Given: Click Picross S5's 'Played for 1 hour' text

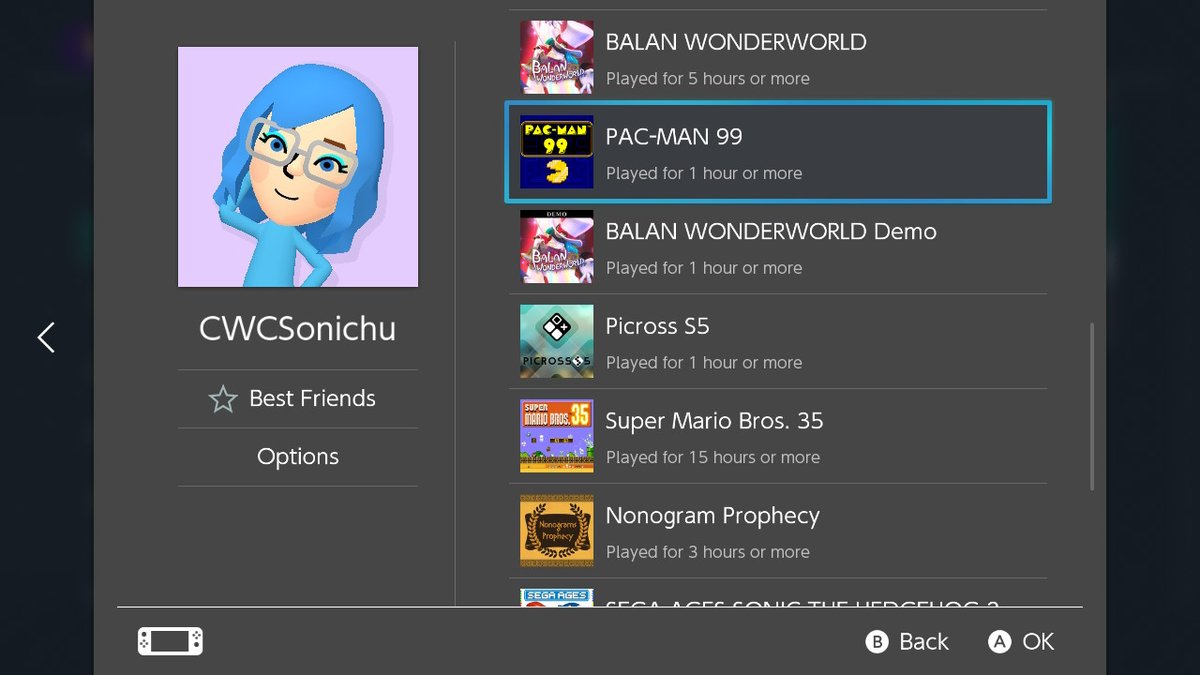Looking at the screenshot, I should 704,363.
